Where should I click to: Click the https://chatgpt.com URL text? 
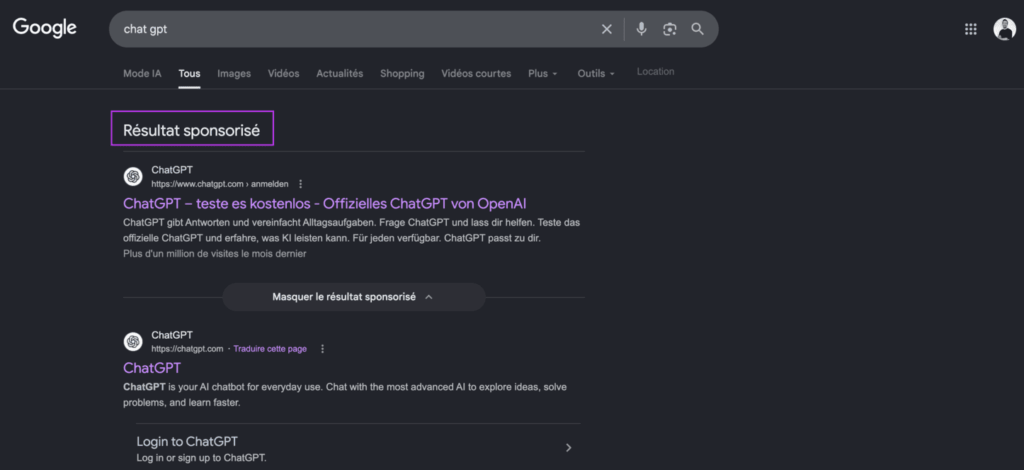[x=187, y=349]
